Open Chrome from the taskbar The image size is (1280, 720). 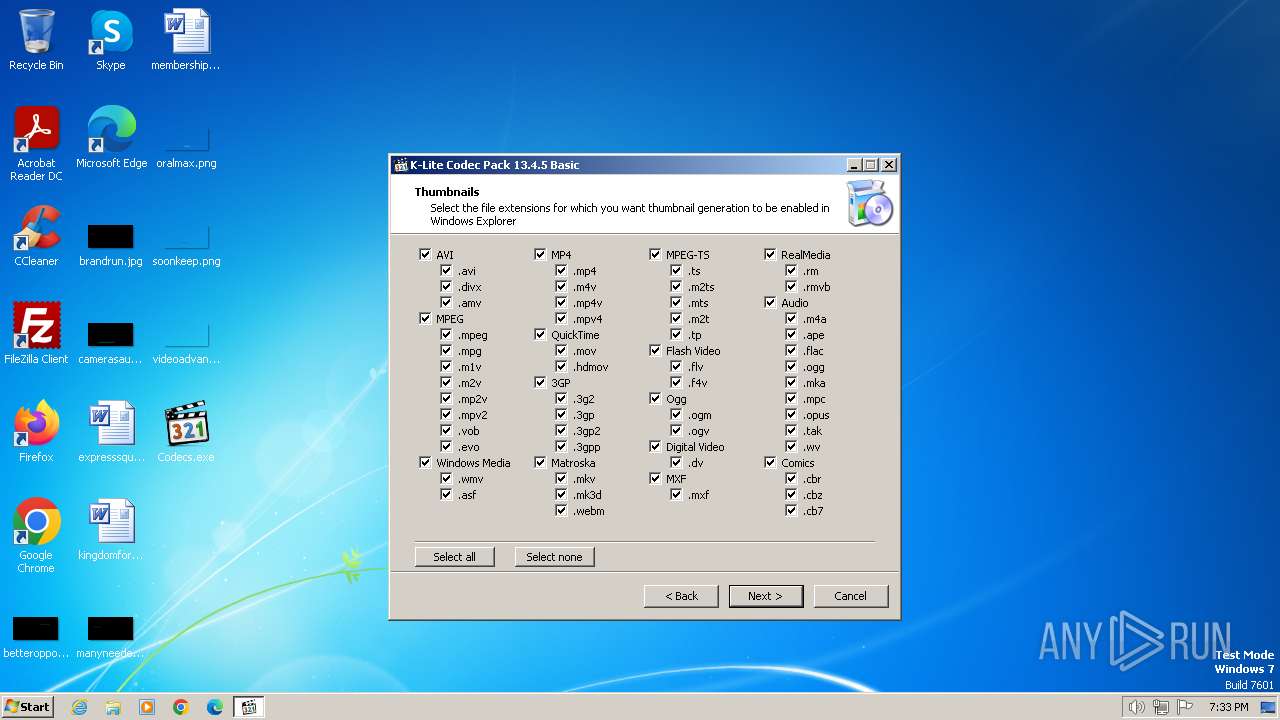pyautogui.click(x=181, y=707)
